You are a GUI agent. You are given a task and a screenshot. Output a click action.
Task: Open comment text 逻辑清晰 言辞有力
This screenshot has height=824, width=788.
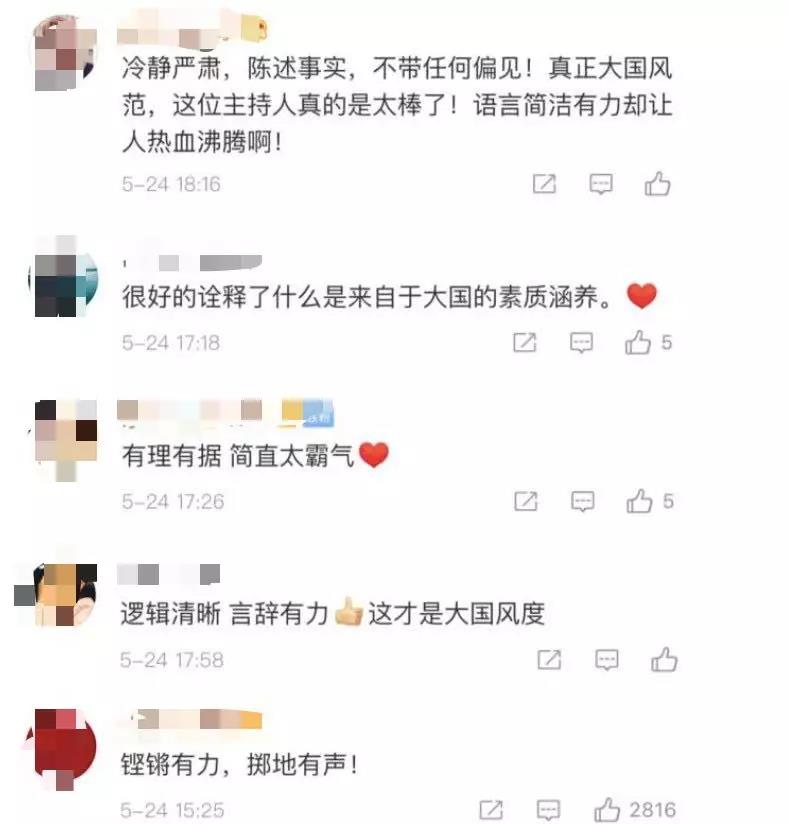(x=224, y=613)
